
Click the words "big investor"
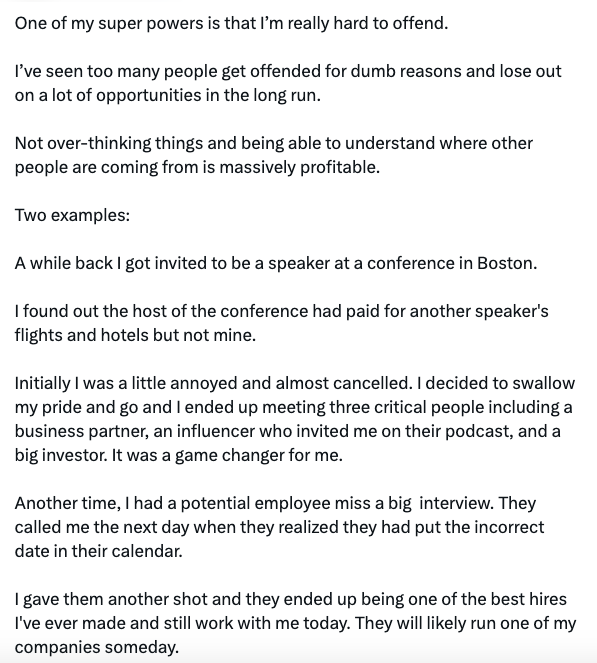click(61, 456)
